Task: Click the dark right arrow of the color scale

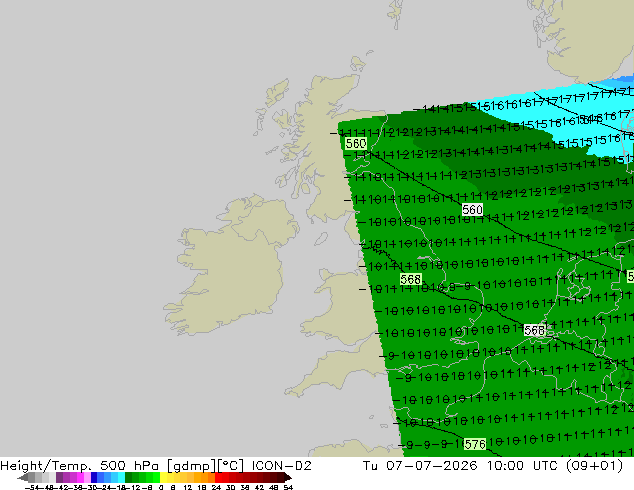Action: [x=288, y=477]
